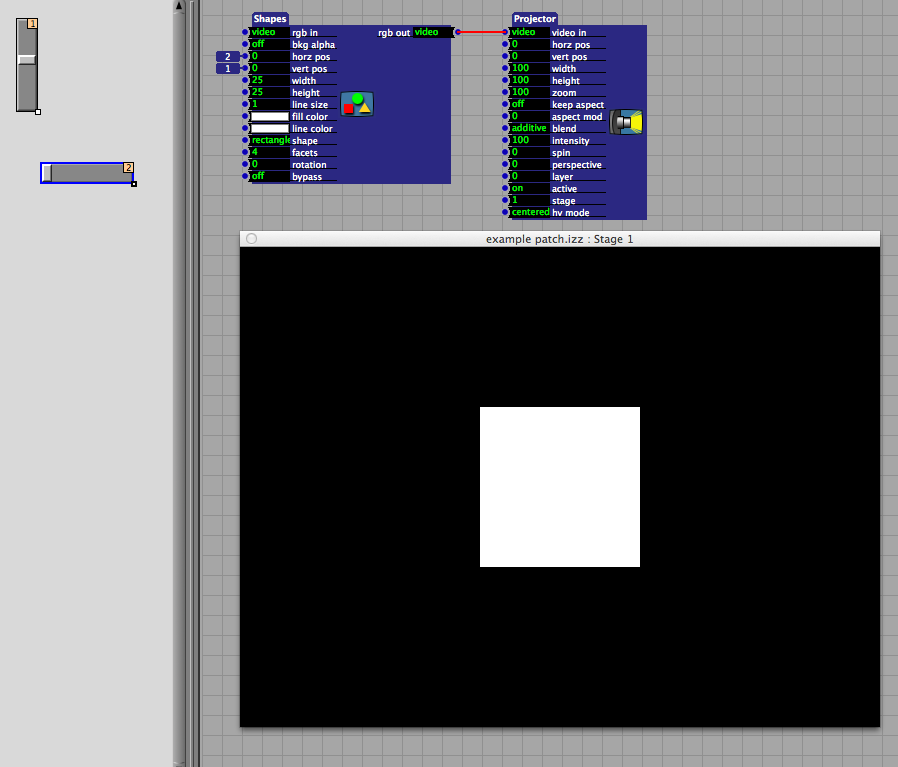Image resolution: width=898 pixels, height=767 pixels.
Task: Select control link 2 on horz pos
Action: (x=228, y=57)
